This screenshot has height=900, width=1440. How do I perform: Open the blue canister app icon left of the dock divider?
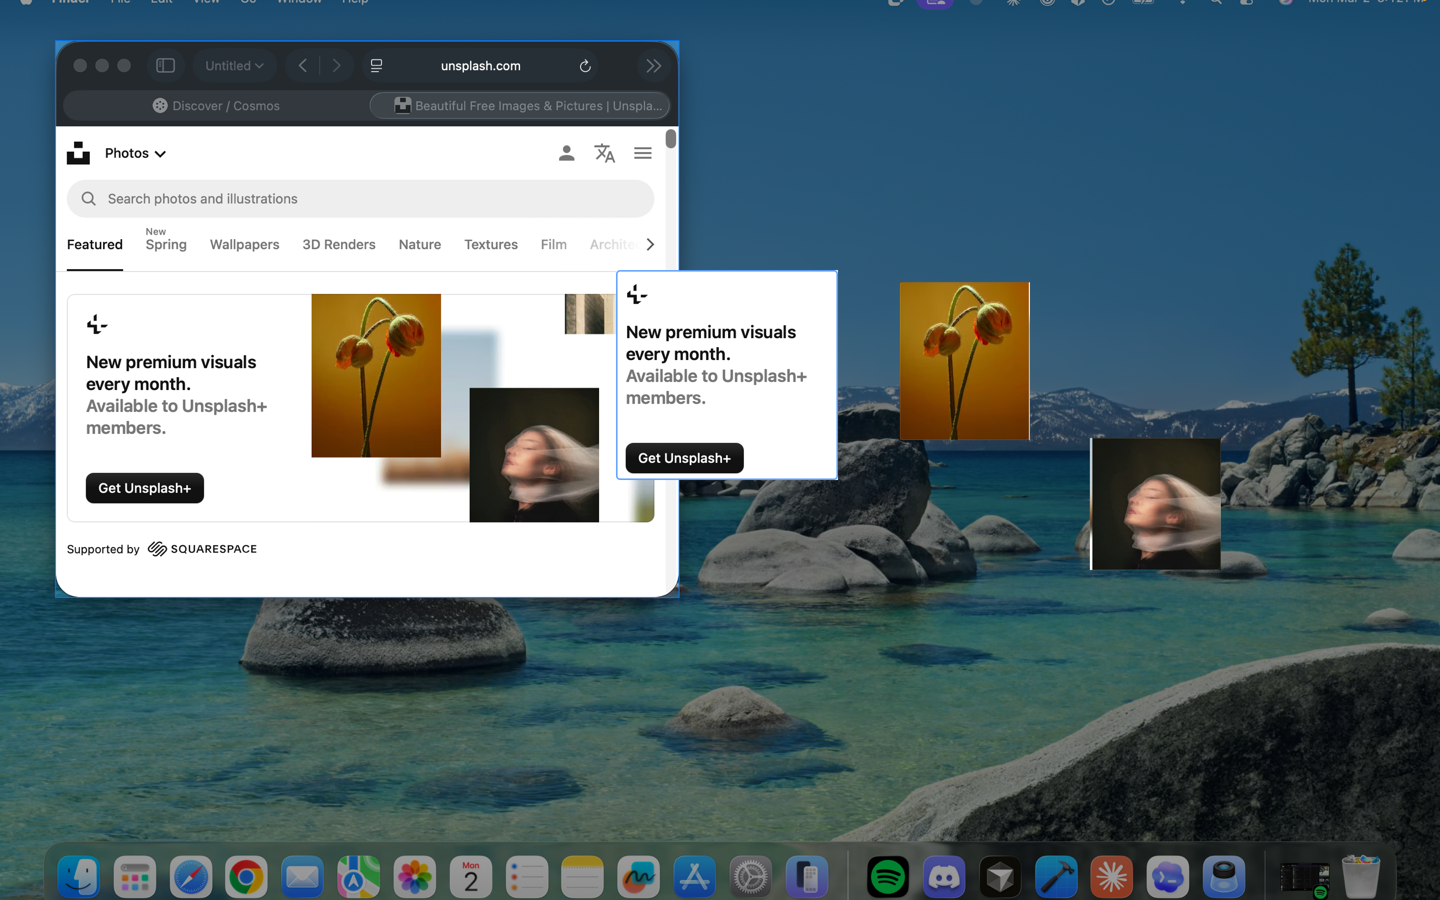pyautogui.click(x=1224, y=877)
